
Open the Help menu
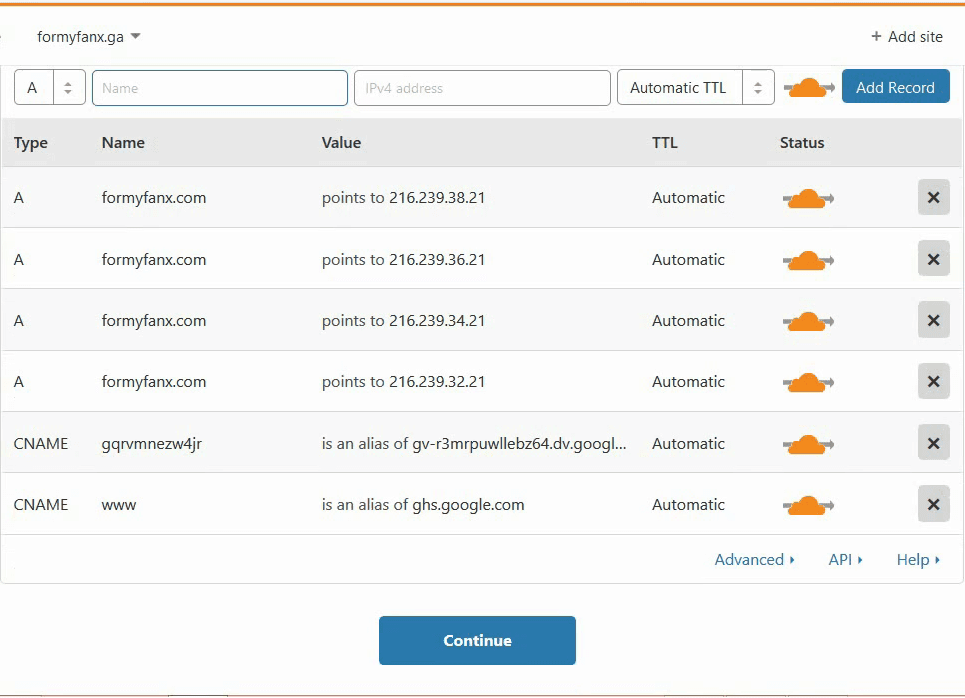click(x=917, y=560)
